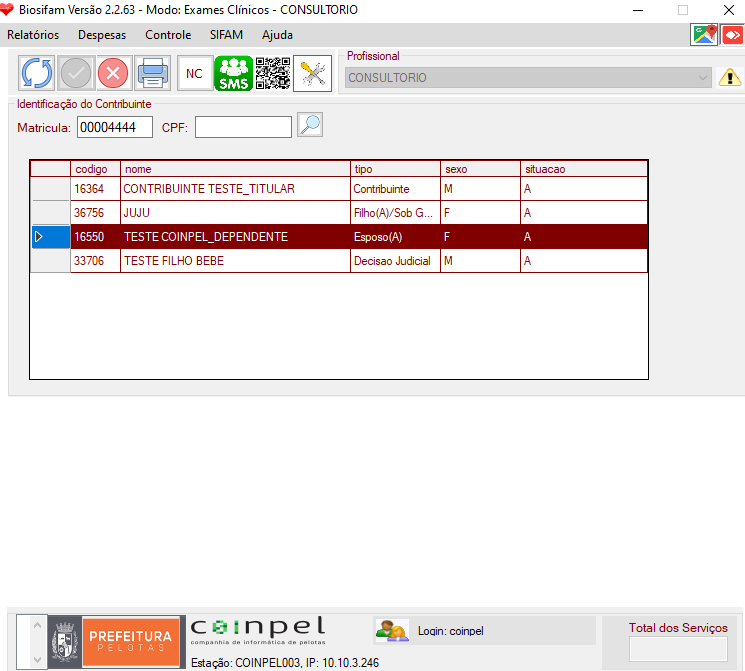Click the Prefeitura Pelotas logo
The height and width of the screenshot is (671, 745).
click(131, 642)
